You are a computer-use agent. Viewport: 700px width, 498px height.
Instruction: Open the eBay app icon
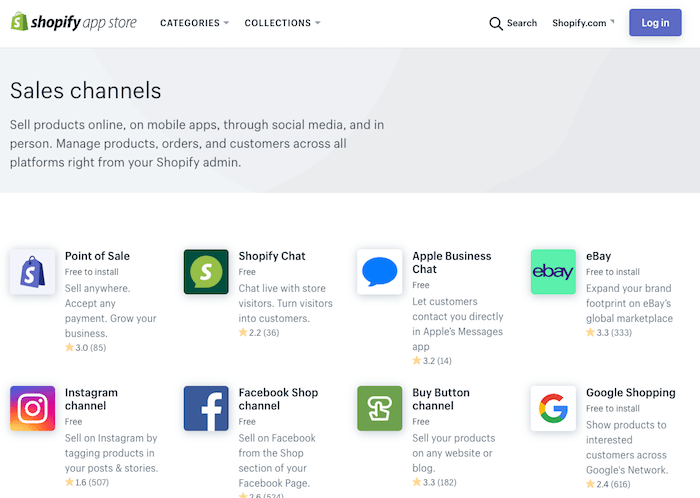tap(553, 272)
